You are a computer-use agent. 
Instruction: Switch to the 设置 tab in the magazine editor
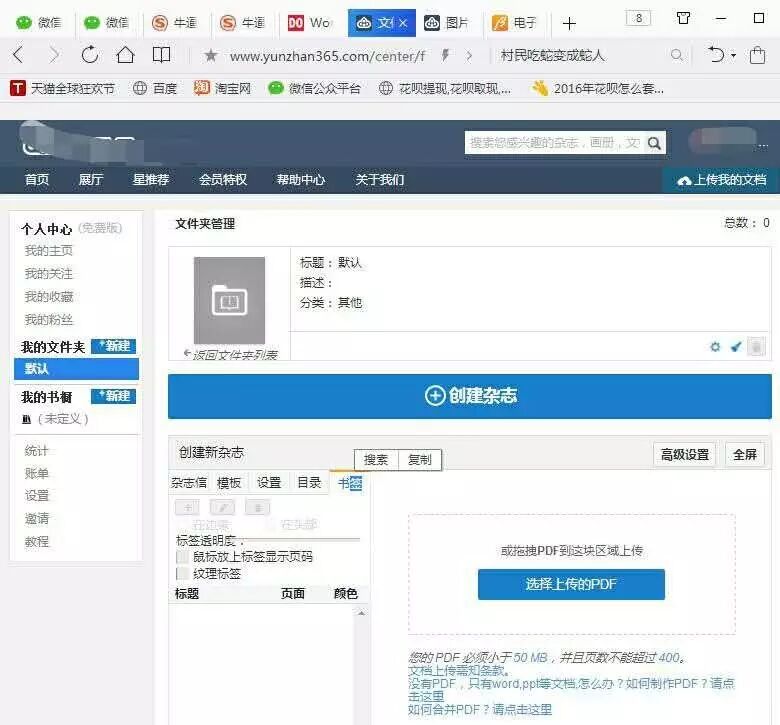[x=269, y=483]
